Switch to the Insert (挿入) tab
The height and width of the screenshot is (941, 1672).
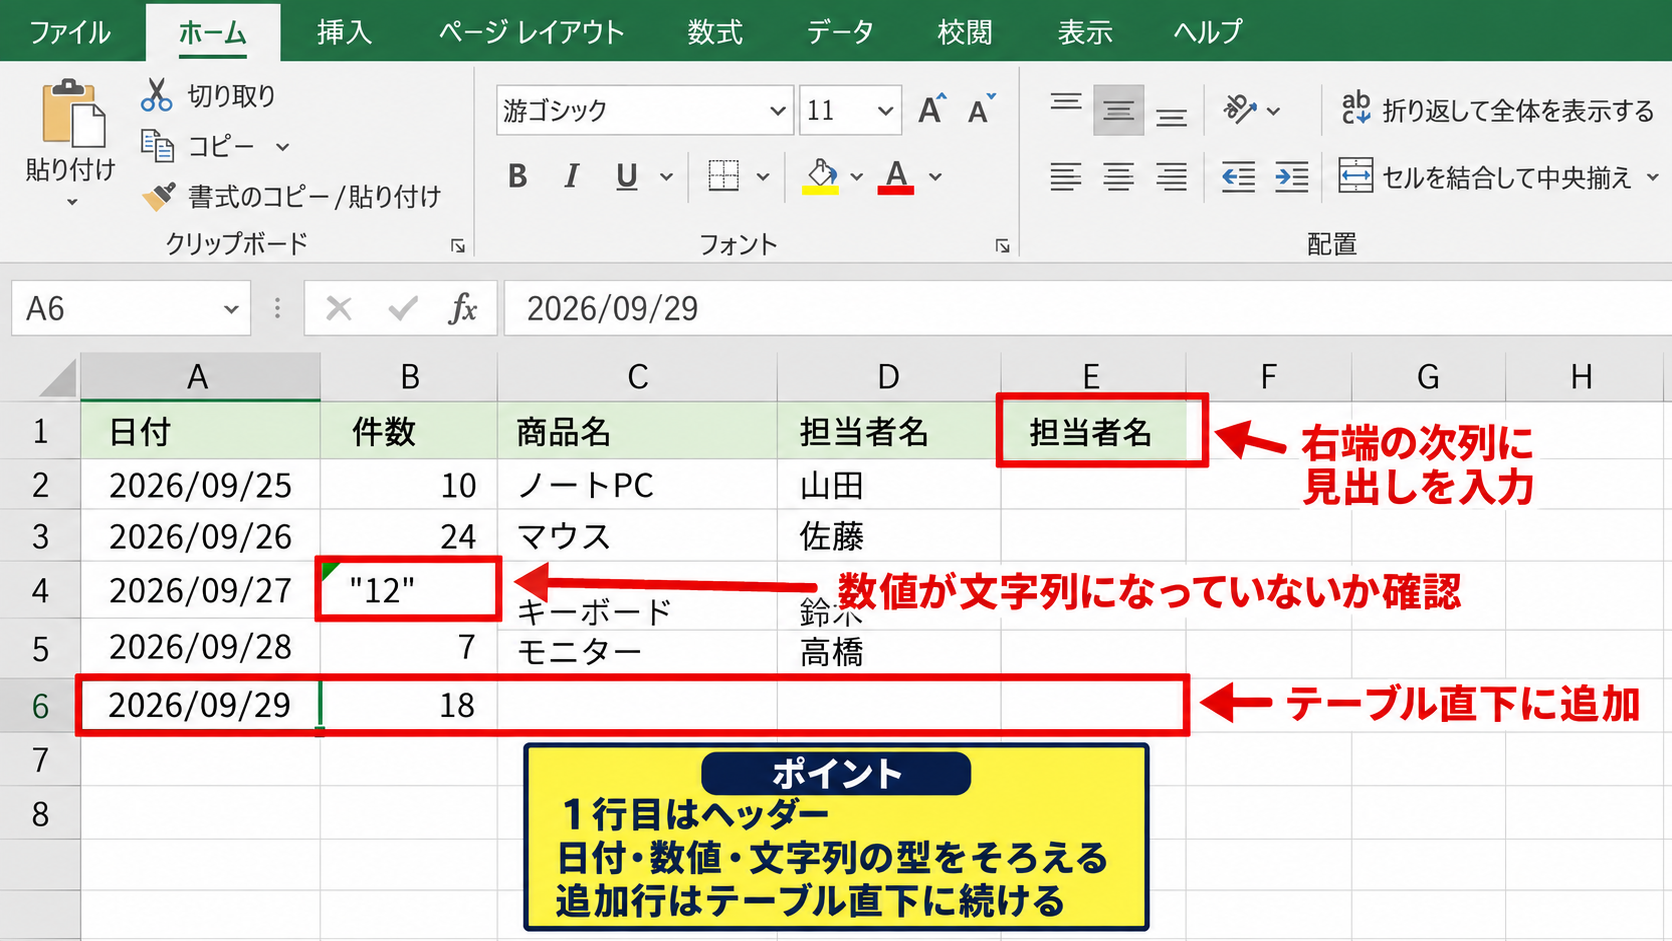coord(344,32)
